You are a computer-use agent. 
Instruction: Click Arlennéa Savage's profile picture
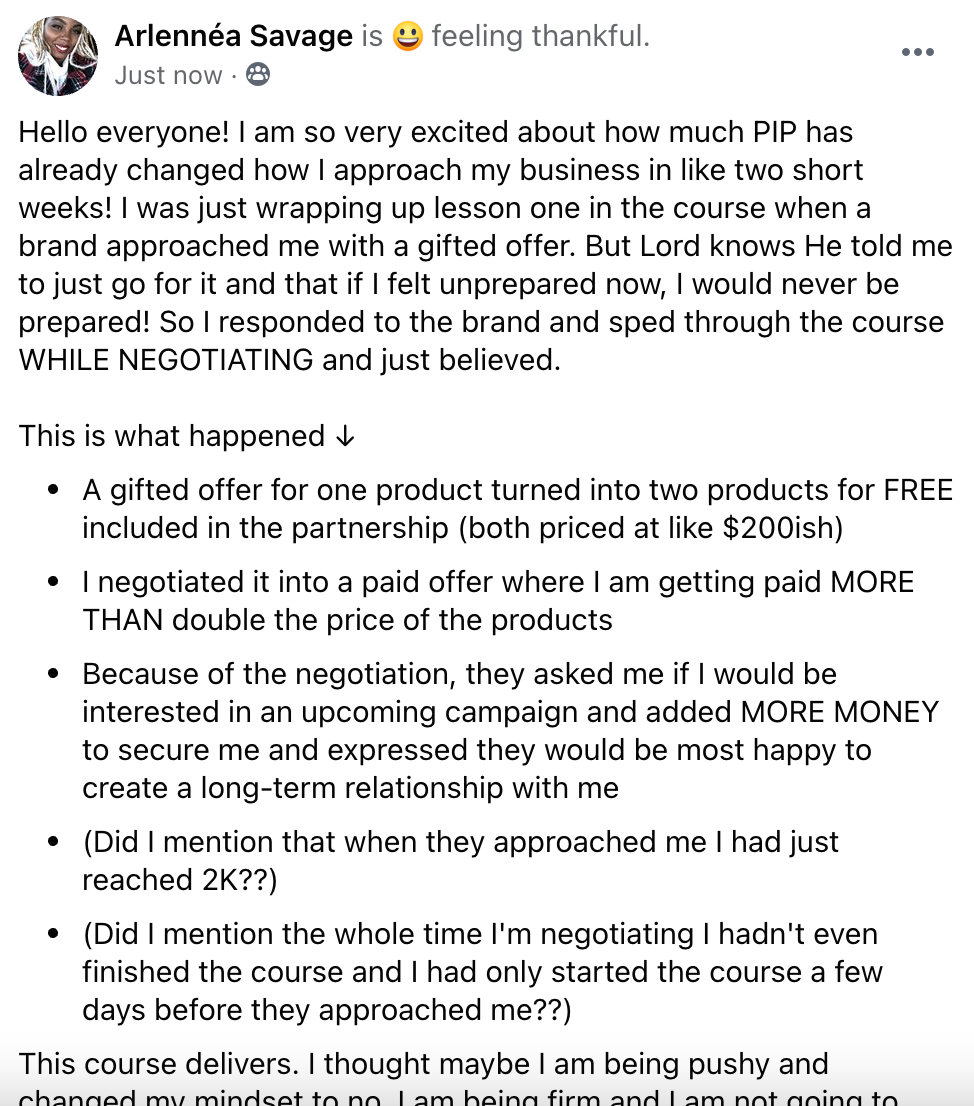(x=58, y=56)
